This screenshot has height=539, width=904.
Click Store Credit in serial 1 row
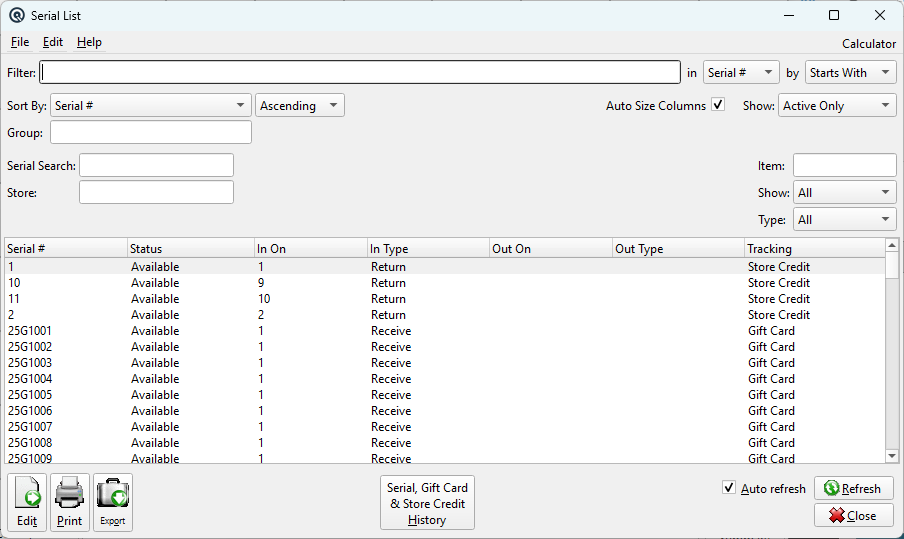779,267
